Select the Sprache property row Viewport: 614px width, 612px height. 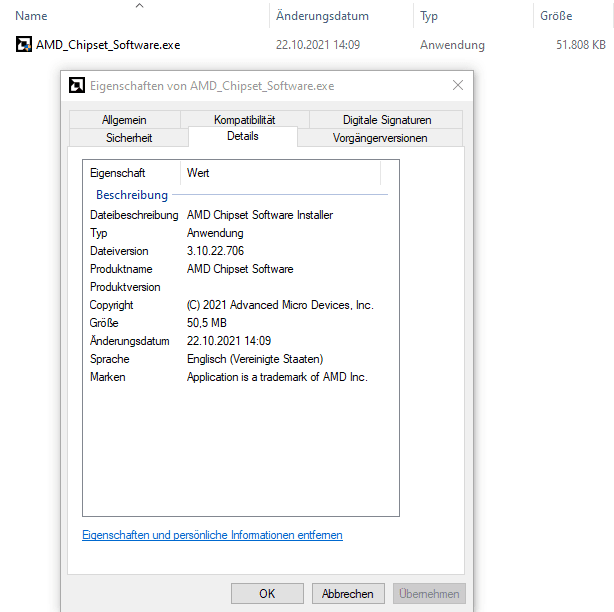click(x=240, y=359)
